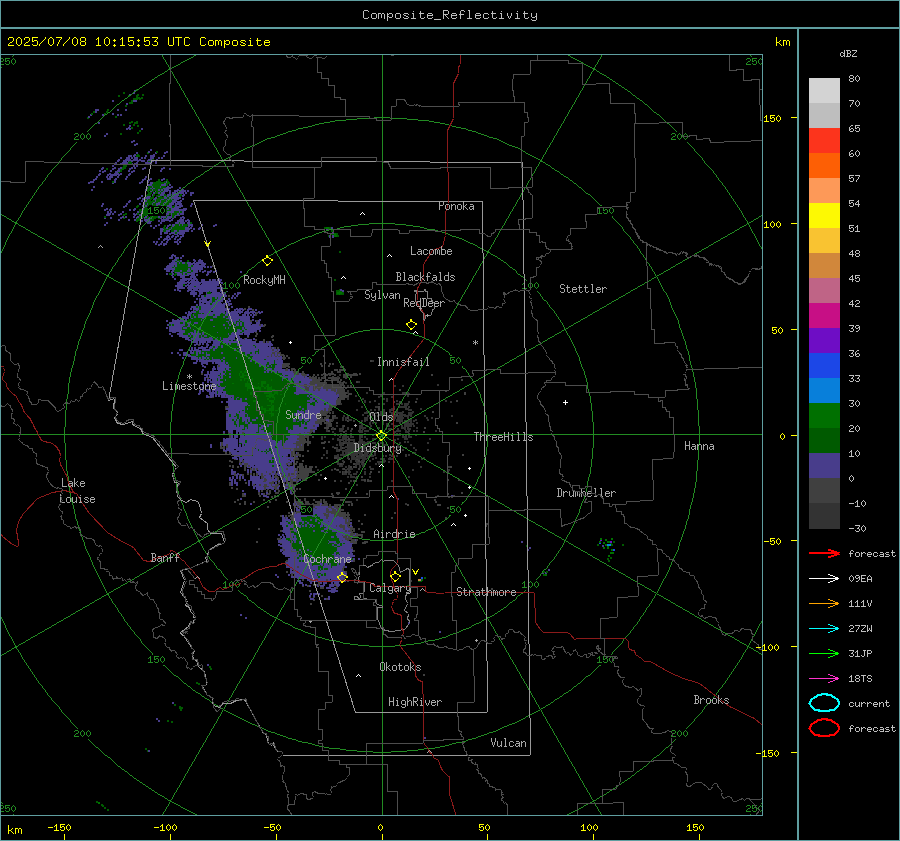
Task: Click the Didsbury town label
Action: click(x=377, y=448)
